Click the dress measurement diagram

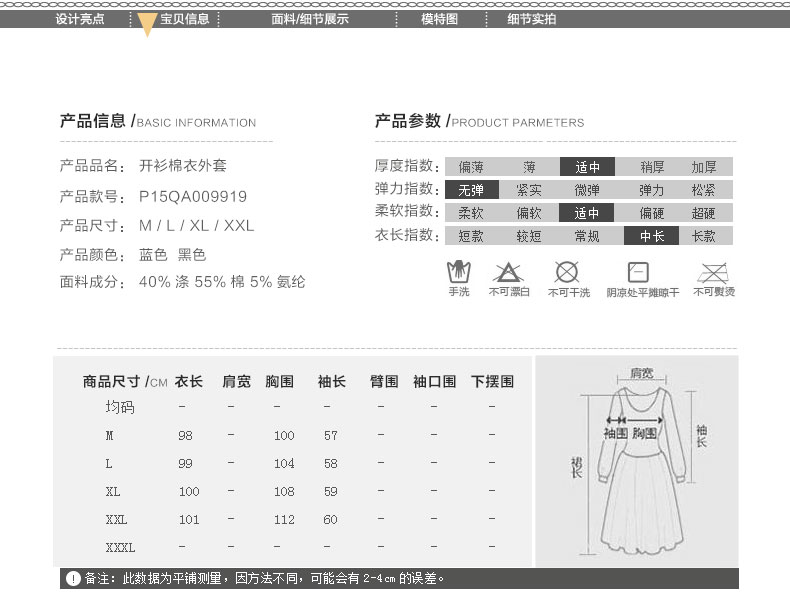click(637, 461)
